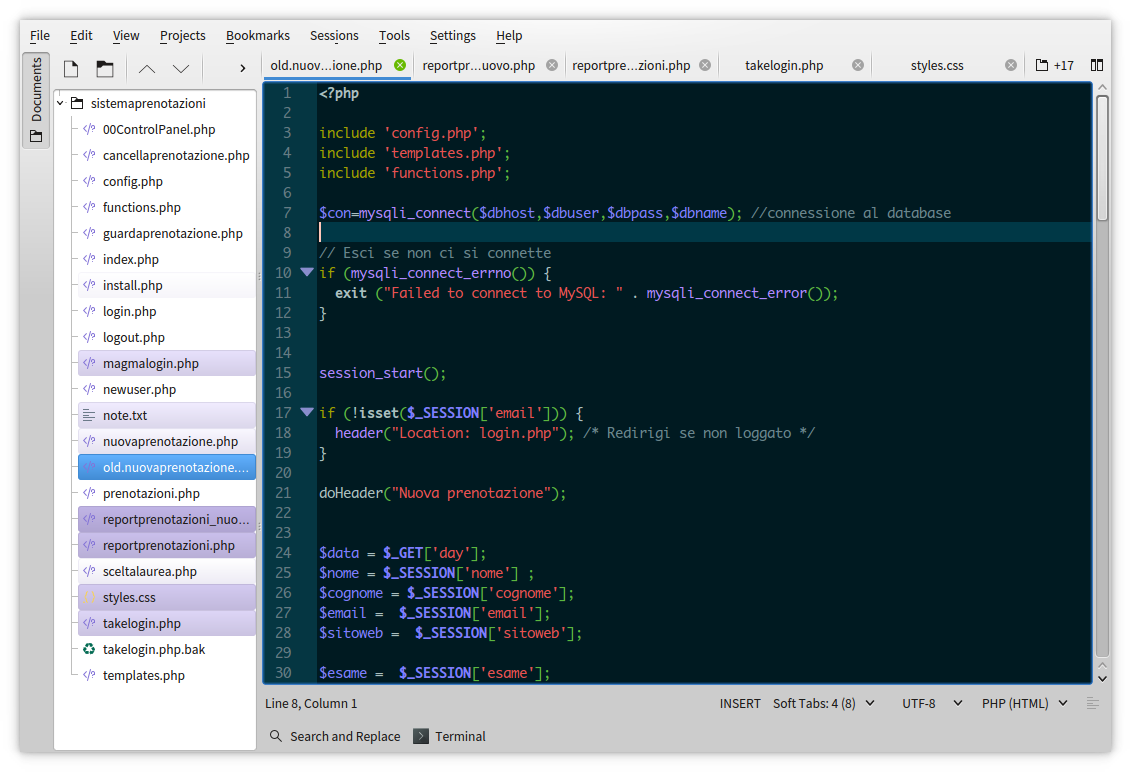Click the editor vertical scrollbar handle
The image size is (1131, 772).
pos(1102,157)
